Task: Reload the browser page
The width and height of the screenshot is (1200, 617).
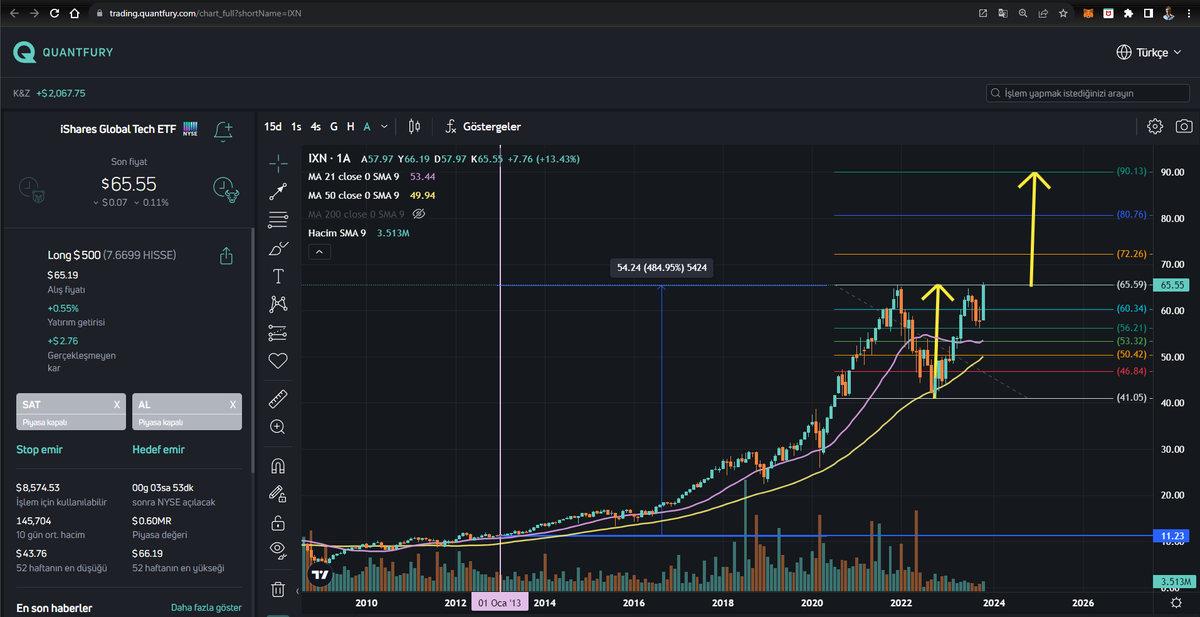Action: pyautogui.click(x=55, y=13)
